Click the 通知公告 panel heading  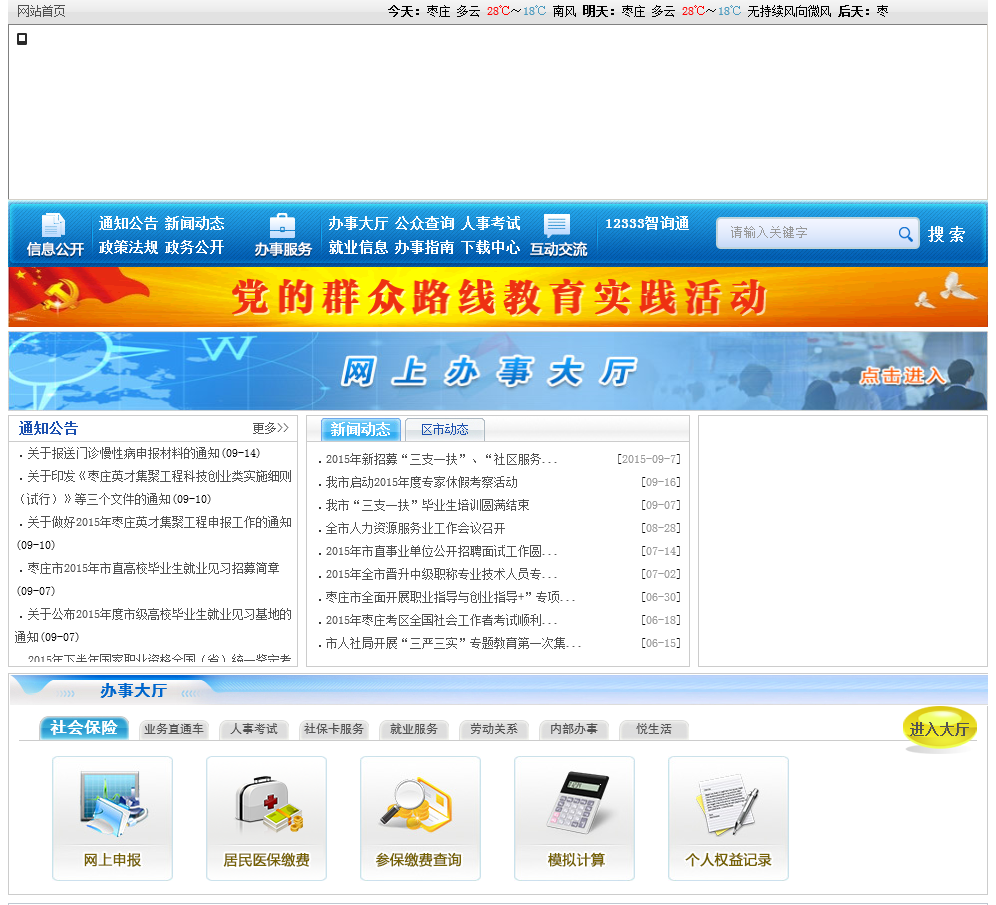click(48, 428)
